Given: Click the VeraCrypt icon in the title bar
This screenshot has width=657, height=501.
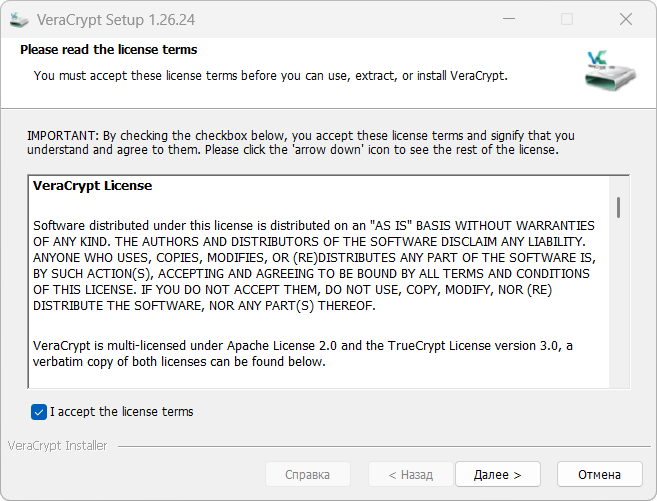Looking at the screenshot, I should (x=18, y=19).
